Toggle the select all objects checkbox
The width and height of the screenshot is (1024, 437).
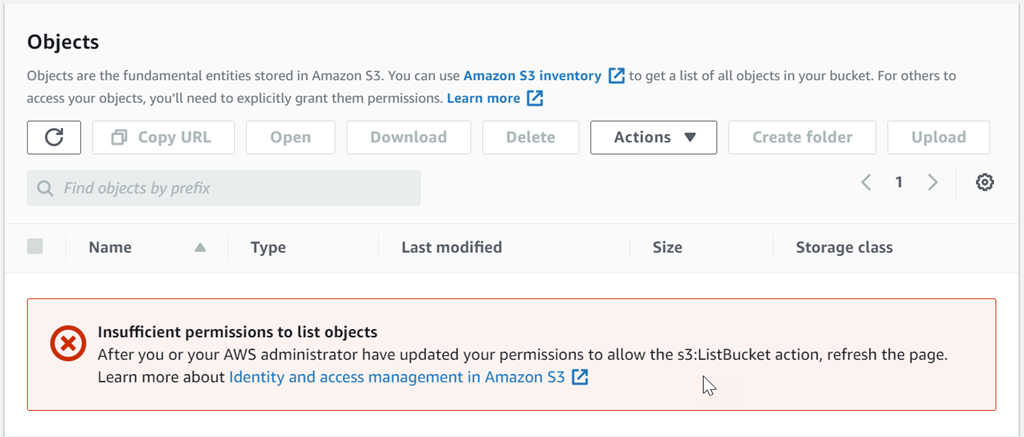click(x=35, y=246)
